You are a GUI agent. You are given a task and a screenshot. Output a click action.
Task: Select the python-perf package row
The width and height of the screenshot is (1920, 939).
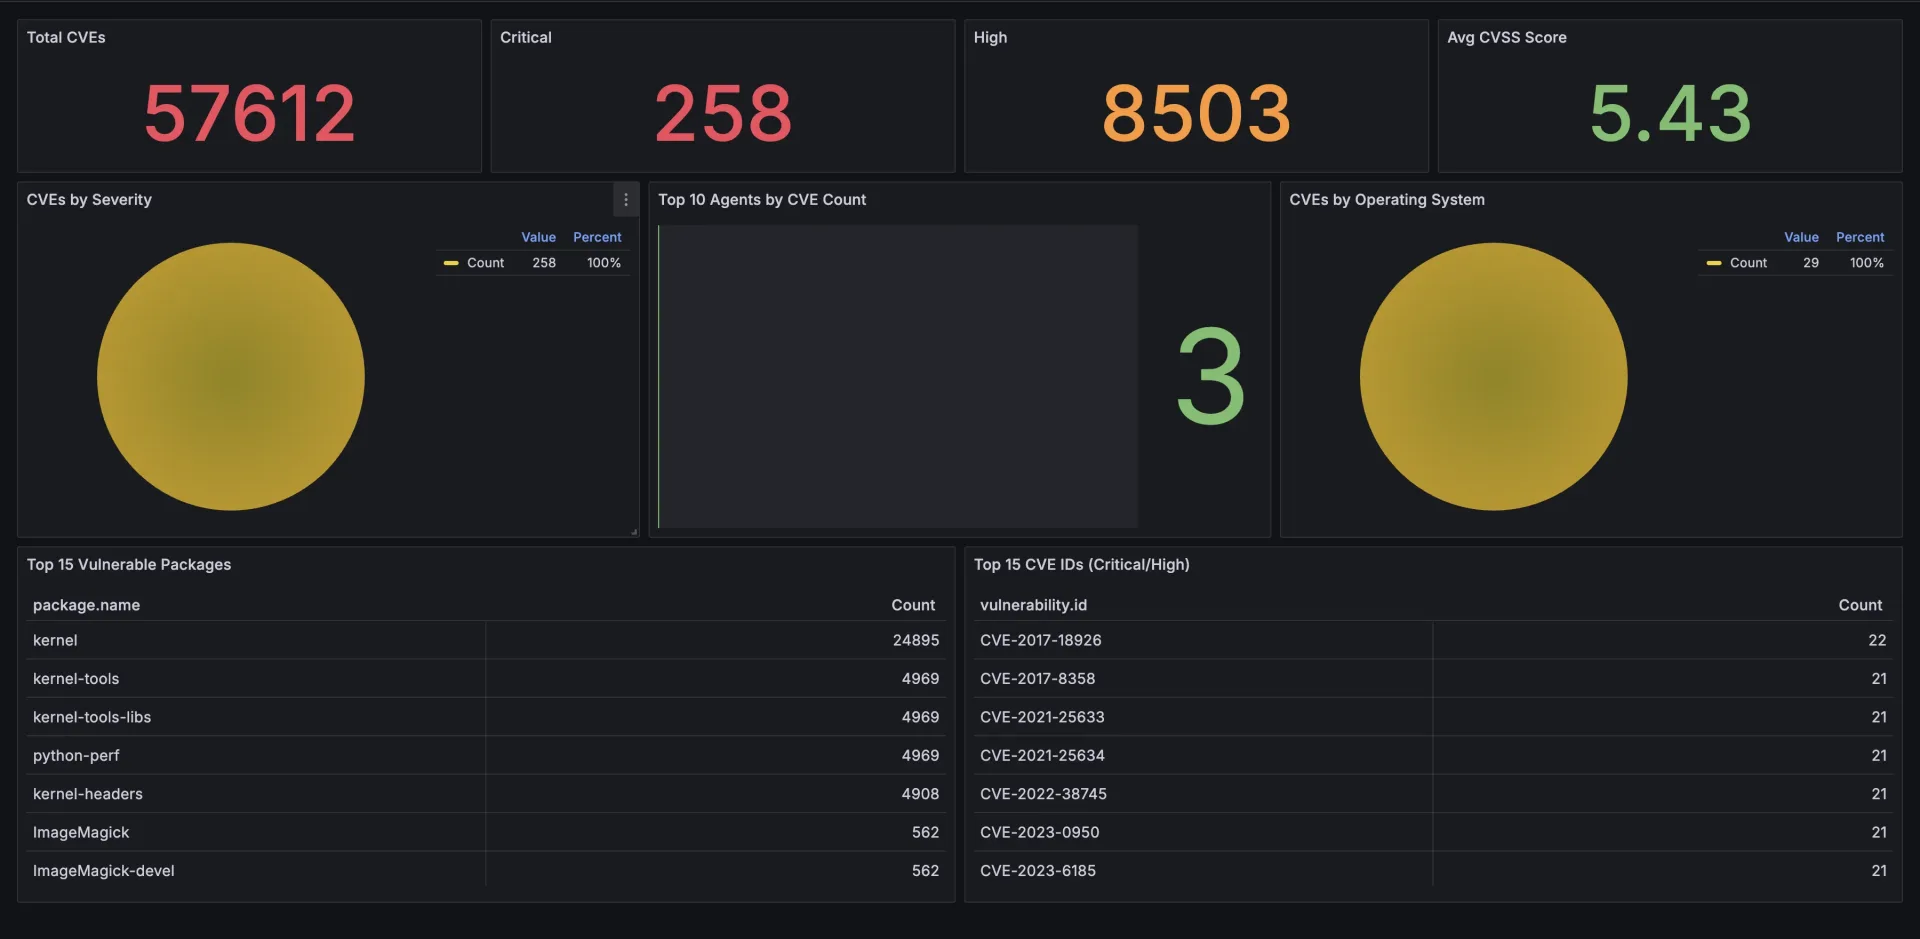pos(486,755)
